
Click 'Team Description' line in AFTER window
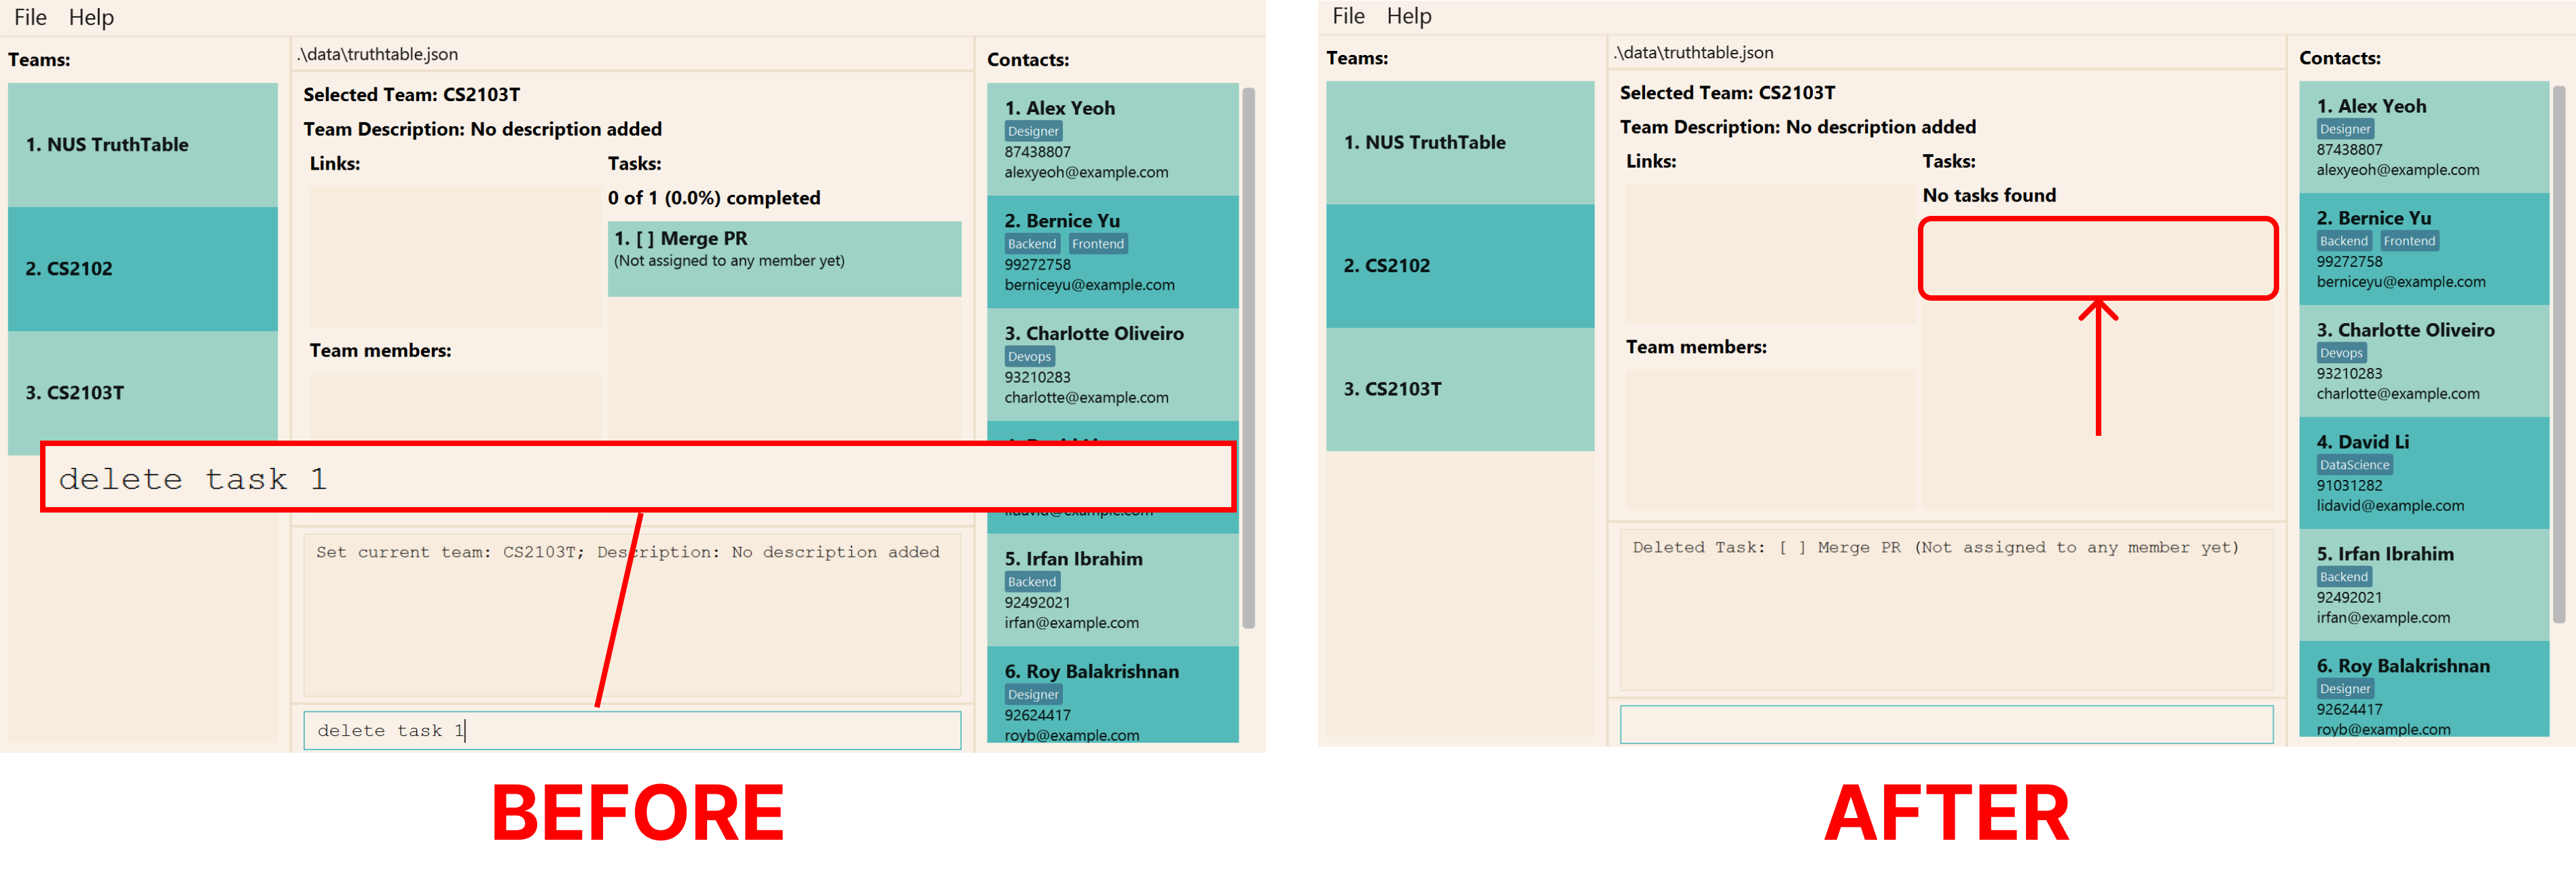click(1797, 127)
